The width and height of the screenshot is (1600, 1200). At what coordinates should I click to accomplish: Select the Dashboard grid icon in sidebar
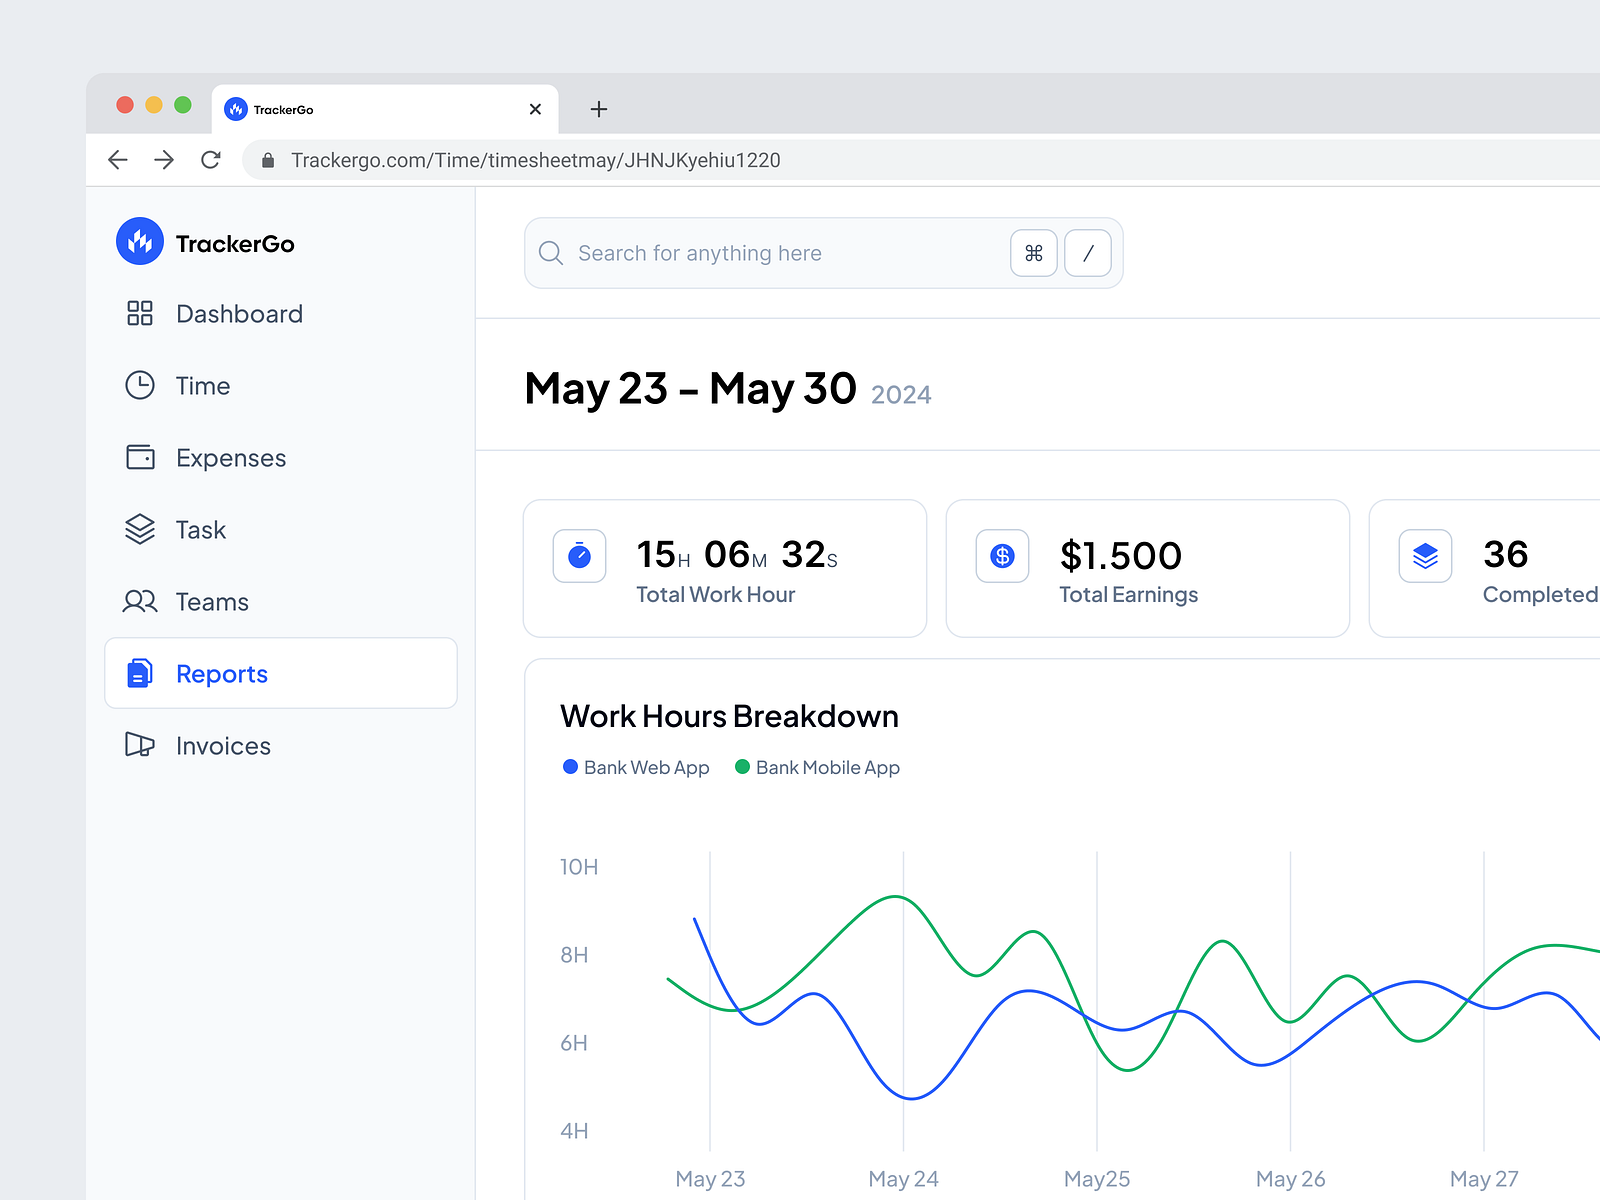click(140, 313)
